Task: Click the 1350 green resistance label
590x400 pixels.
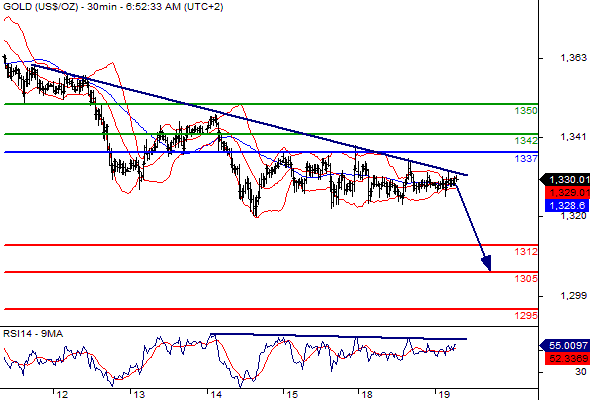Action: 526,111
